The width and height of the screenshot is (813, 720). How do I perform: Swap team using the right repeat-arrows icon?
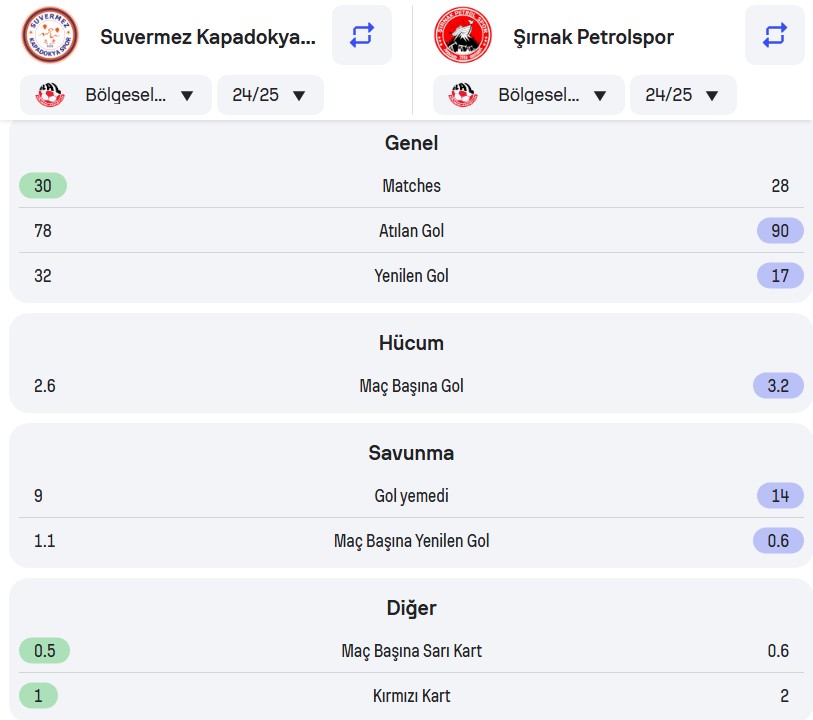click(775, 35)
